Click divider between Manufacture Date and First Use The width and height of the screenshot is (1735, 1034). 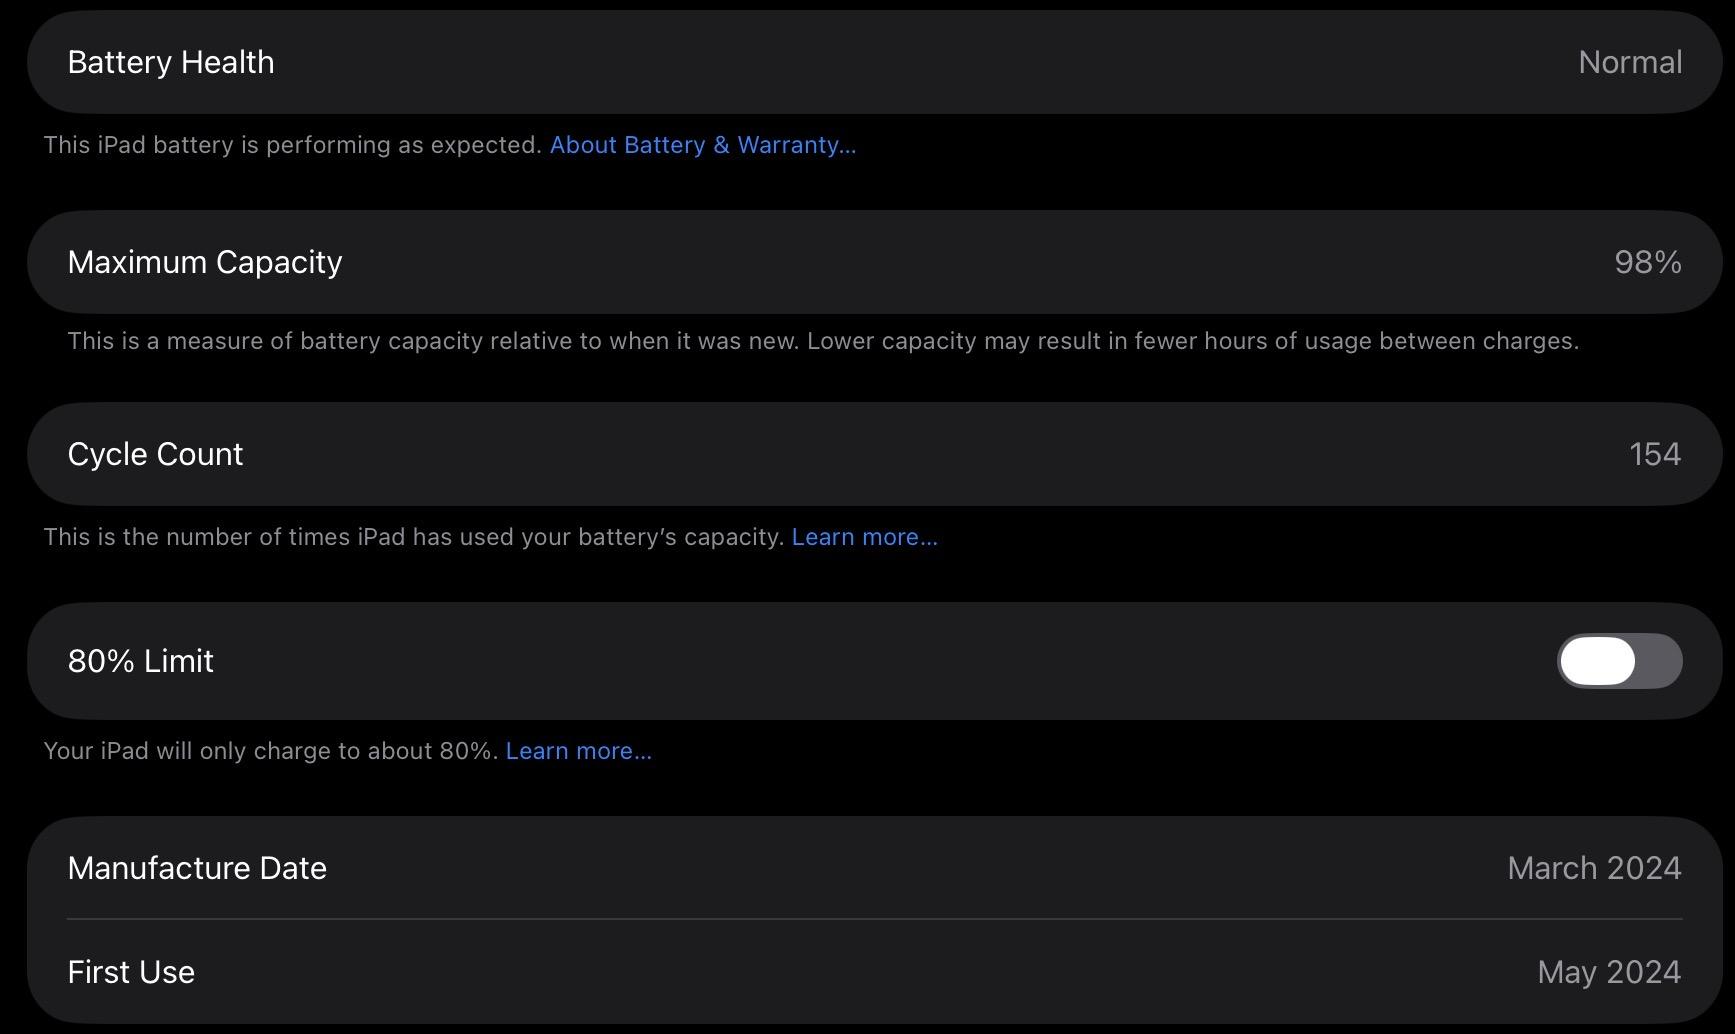point(874,919)
